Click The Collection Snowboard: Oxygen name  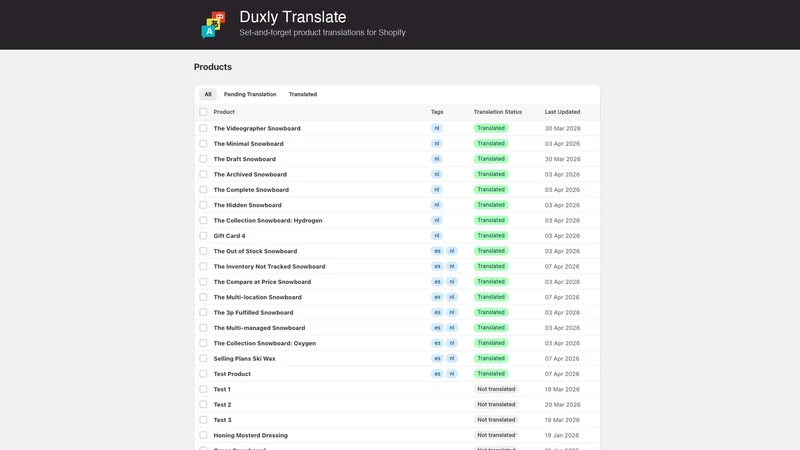click(265, 343)
